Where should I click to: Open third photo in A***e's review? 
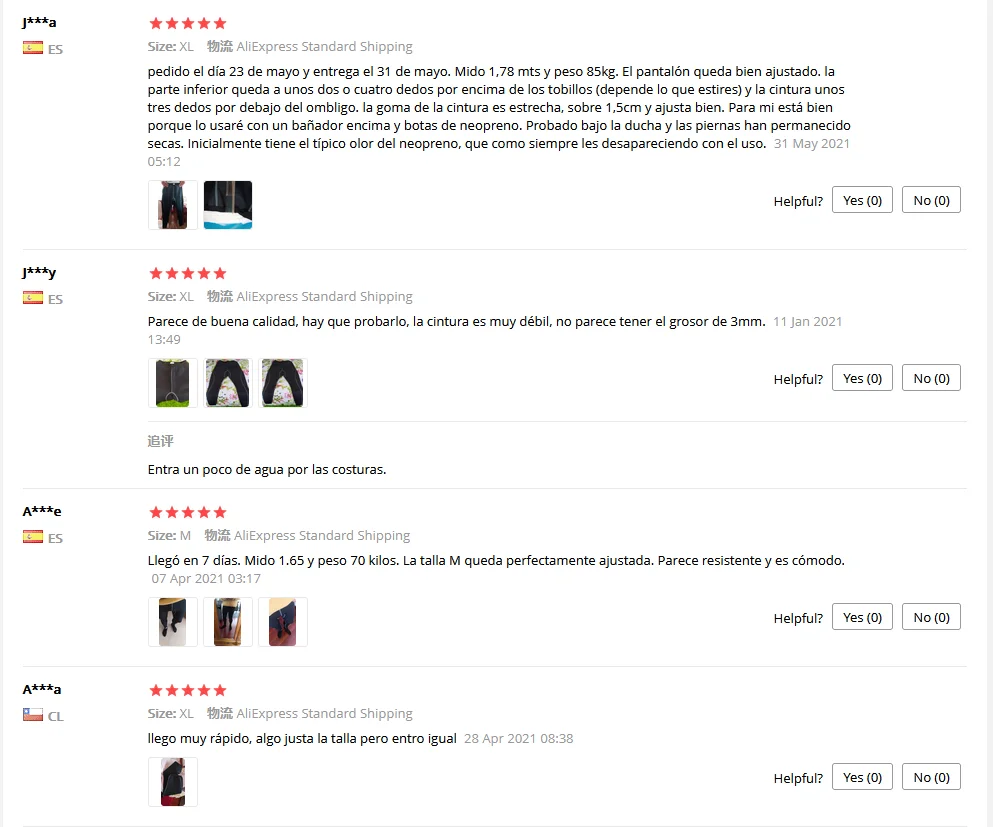[x=283, y=621]
